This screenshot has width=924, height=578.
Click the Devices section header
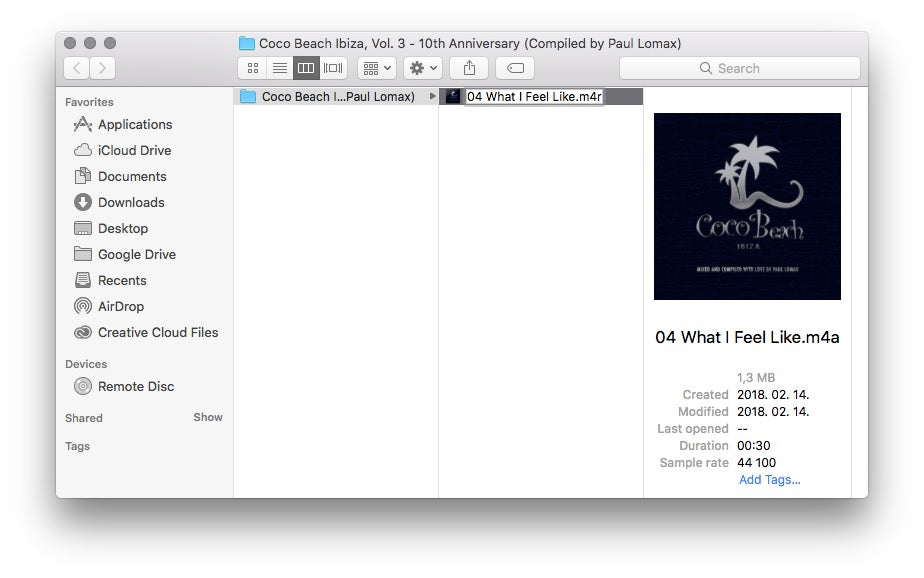86,364
